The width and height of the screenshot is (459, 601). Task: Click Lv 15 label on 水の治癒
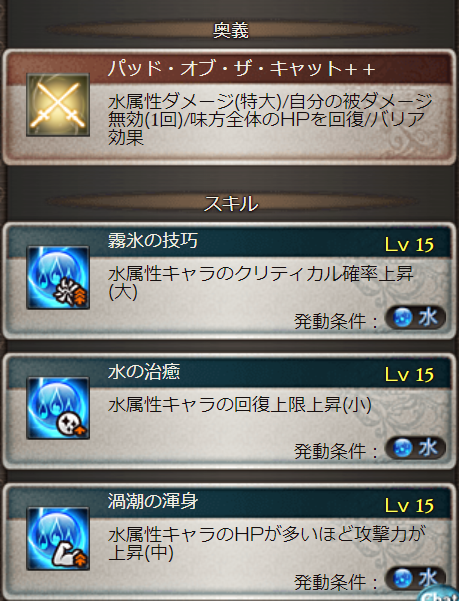[x=409, y=375]
